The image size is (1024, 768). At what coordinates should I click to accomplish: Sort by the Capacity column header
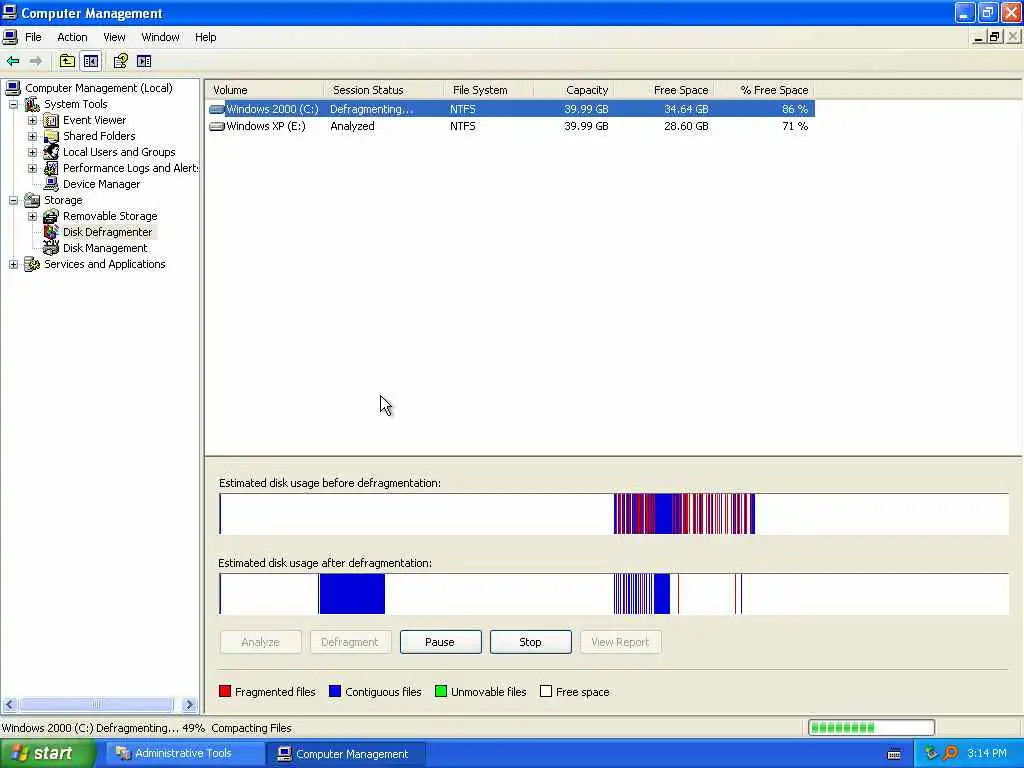pos(573,90)
